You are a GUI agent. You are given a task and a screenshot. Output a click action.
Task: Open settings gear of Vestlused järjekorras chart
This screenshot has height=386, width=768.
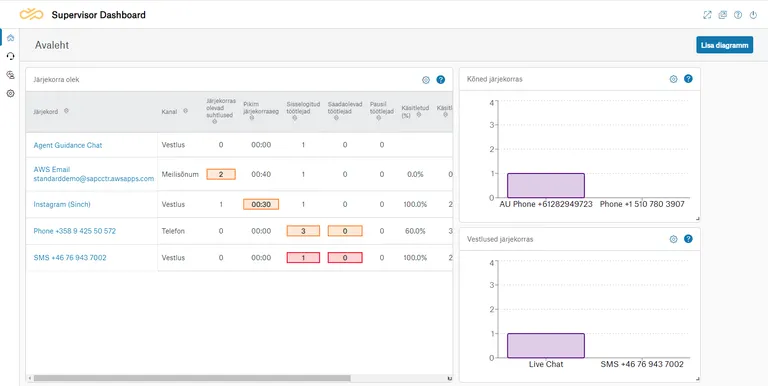(x=673, y=239)
